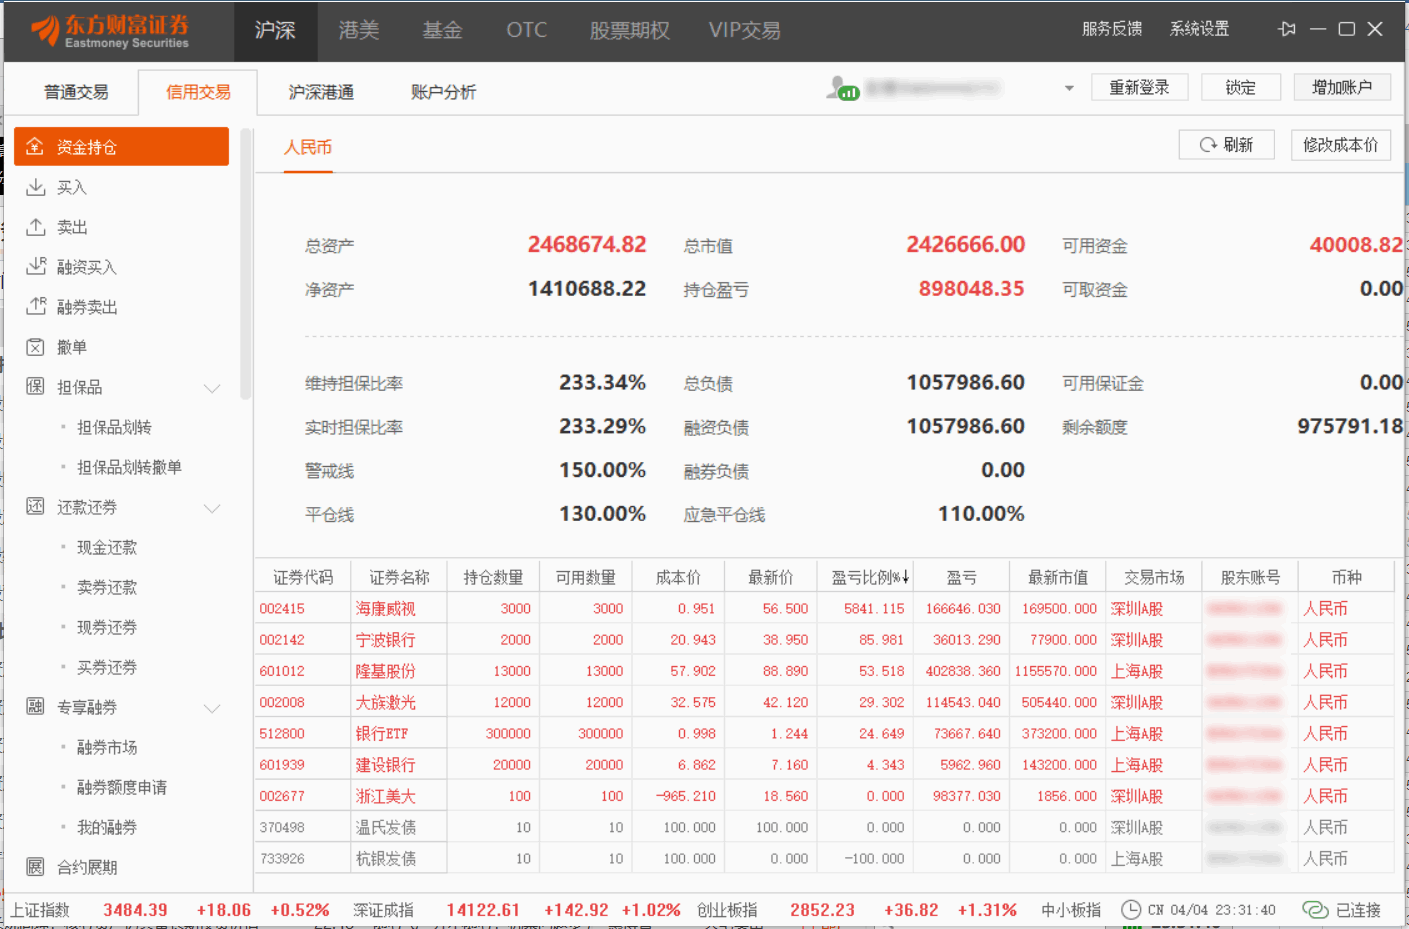Open the 账户分析 tab

point(443,92)
